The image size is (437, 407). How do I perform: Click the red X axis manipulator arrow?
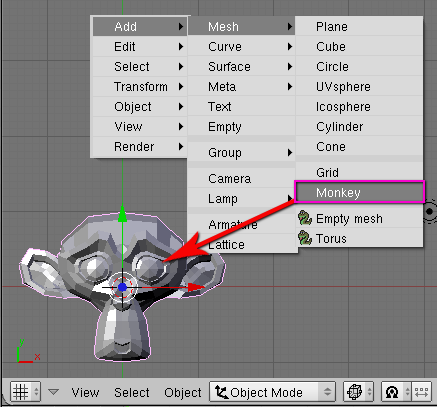pos(196,287)
